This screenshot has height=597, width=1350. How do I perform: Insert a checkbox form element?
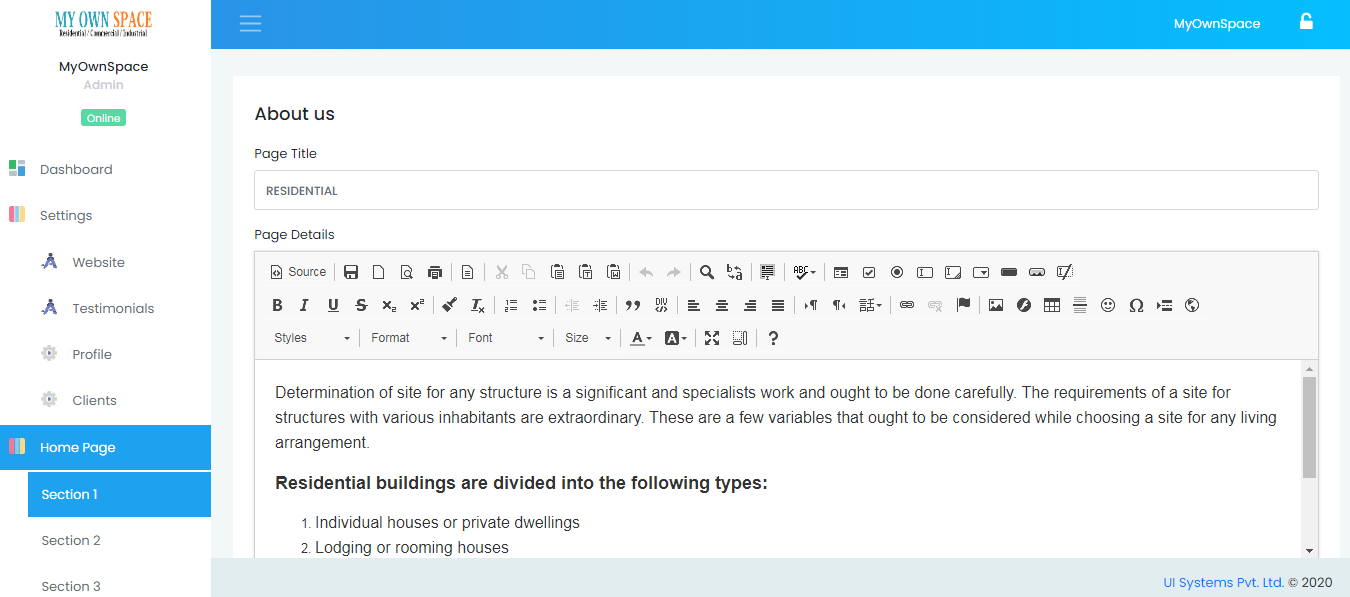click(x=868, y=272)
